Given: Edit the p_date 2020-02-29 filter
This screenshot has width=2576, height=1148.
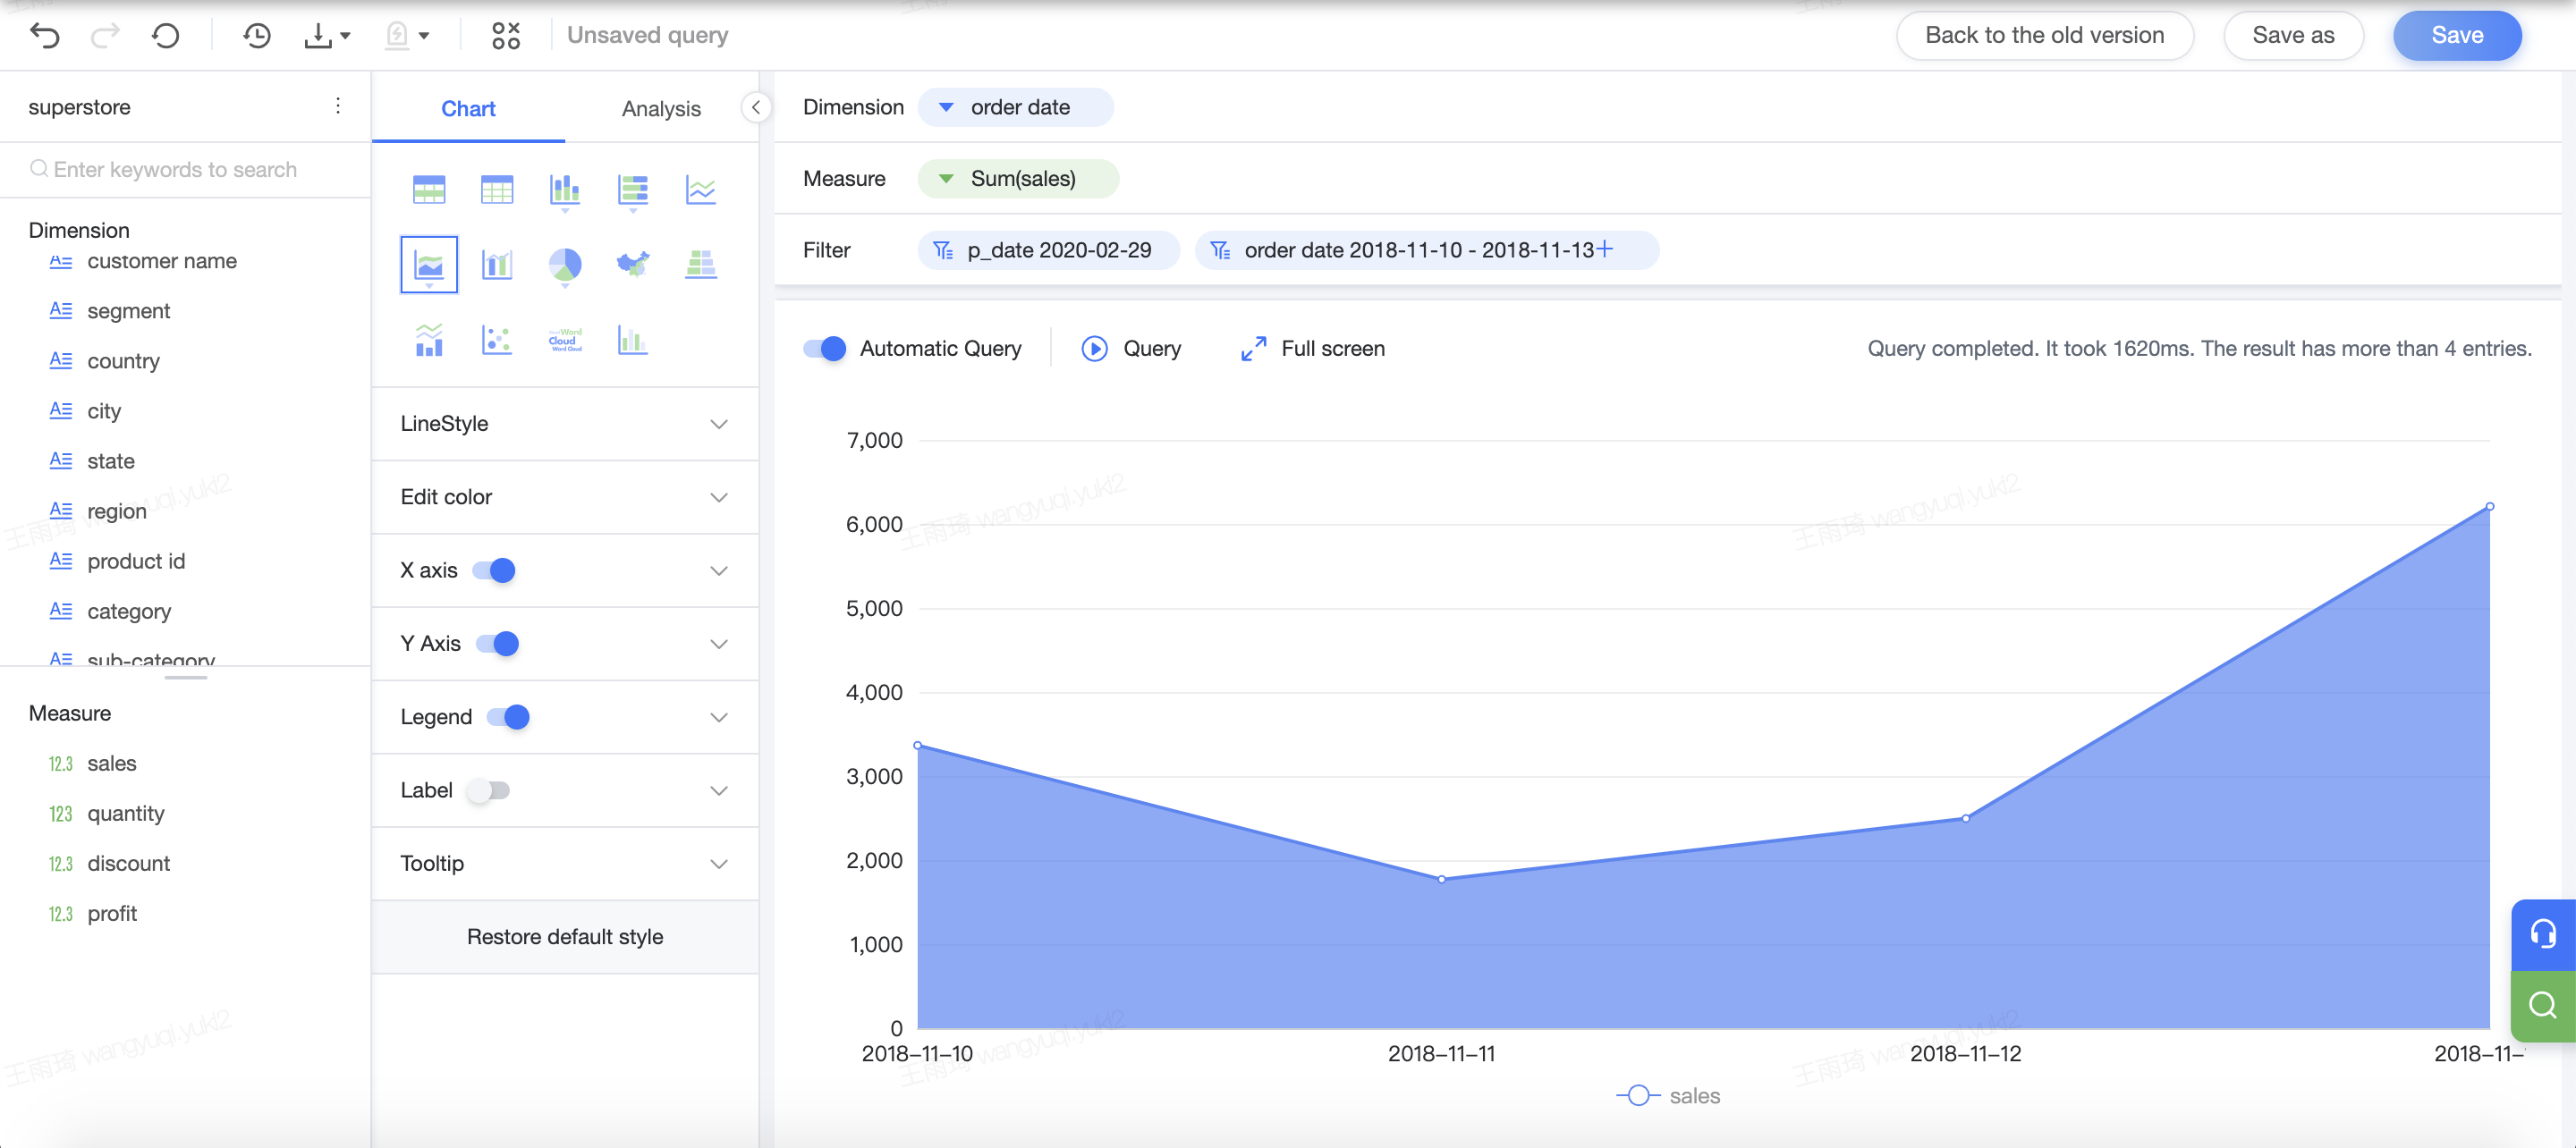Looking at the screenshot, I should pos(1048,250).
